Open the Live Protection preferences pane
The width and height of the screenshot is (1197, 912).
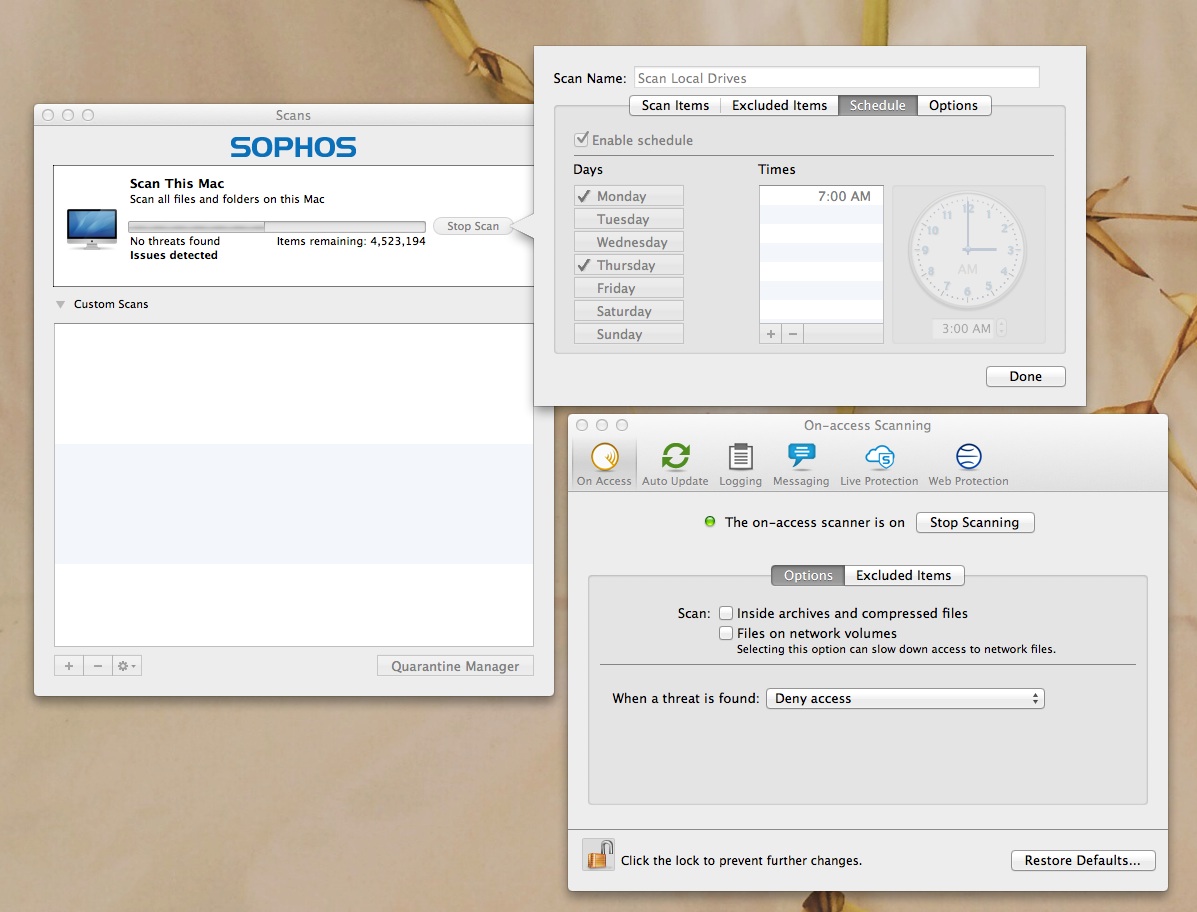[x=879, y=463]
